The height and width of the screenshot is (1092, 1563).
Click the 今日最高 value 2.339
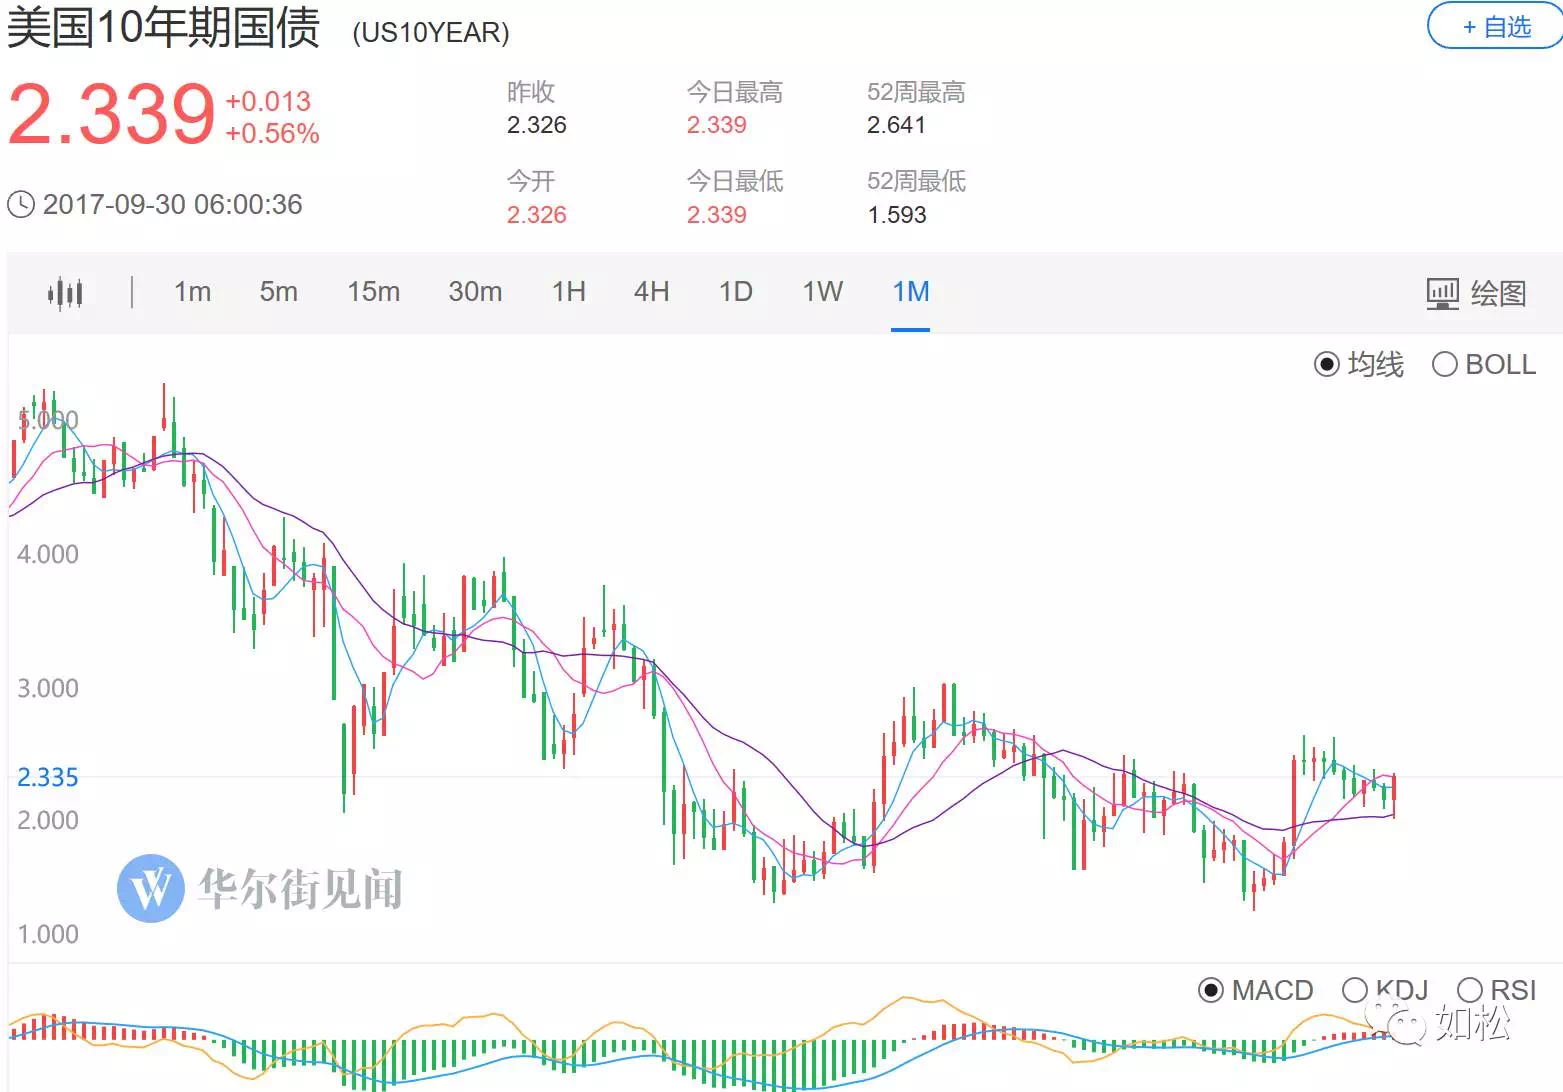[x=716, y=125]
